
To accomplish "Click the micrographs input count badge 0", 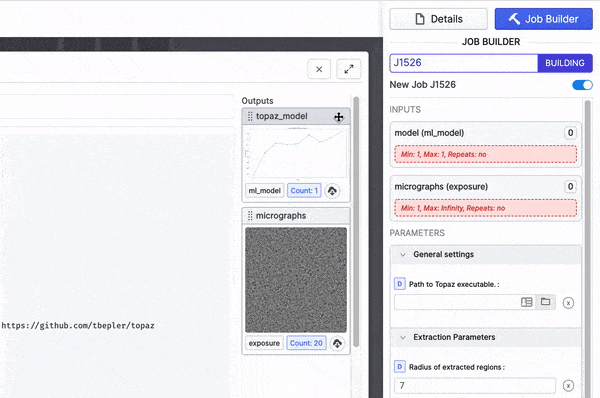I will click(570, 186).
